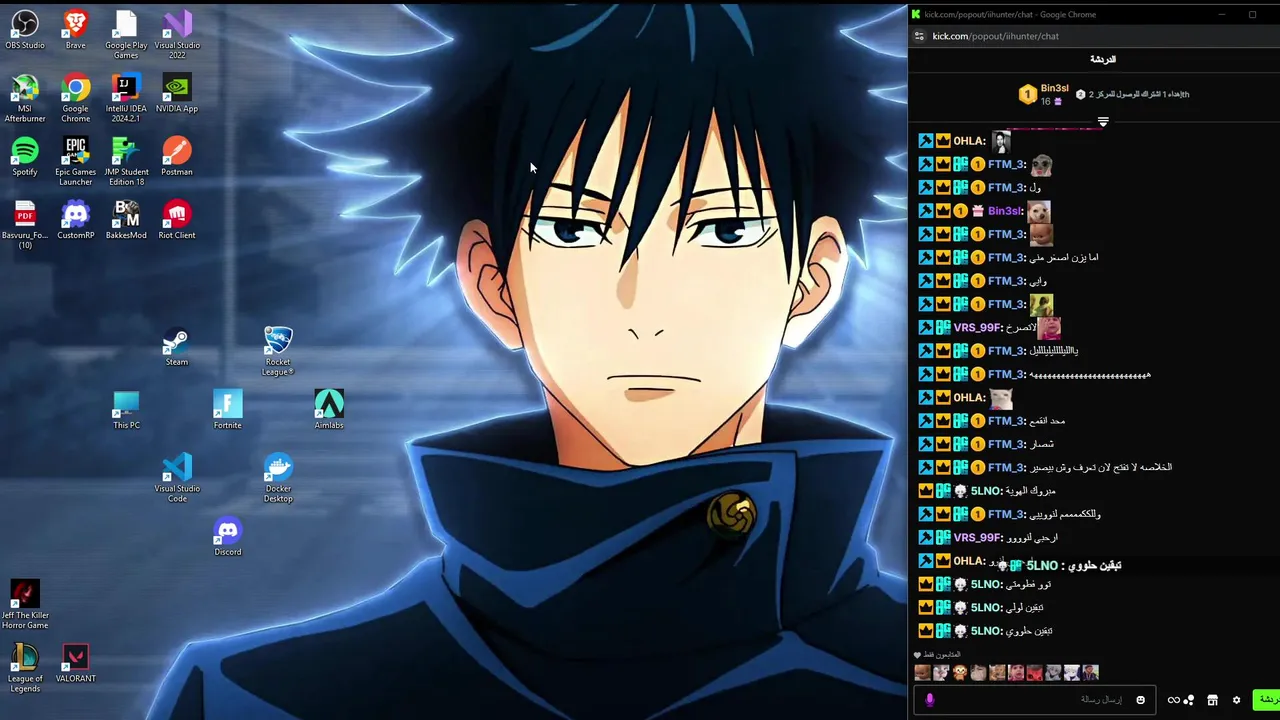The width and height of the screenshot is (1280, 720).
Task: Expand the leaderboard collapse arrow
Action: tap(1103, 122)
